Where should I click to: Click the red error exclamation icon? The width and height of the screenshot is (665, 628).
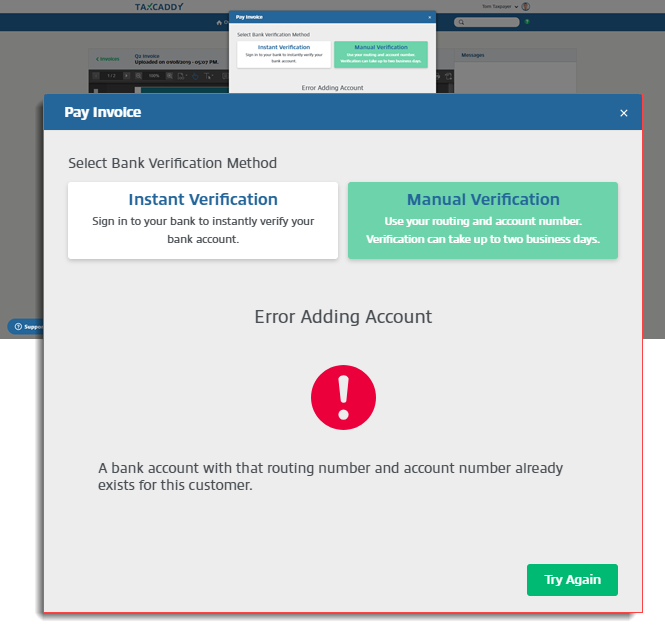point(343,397)
